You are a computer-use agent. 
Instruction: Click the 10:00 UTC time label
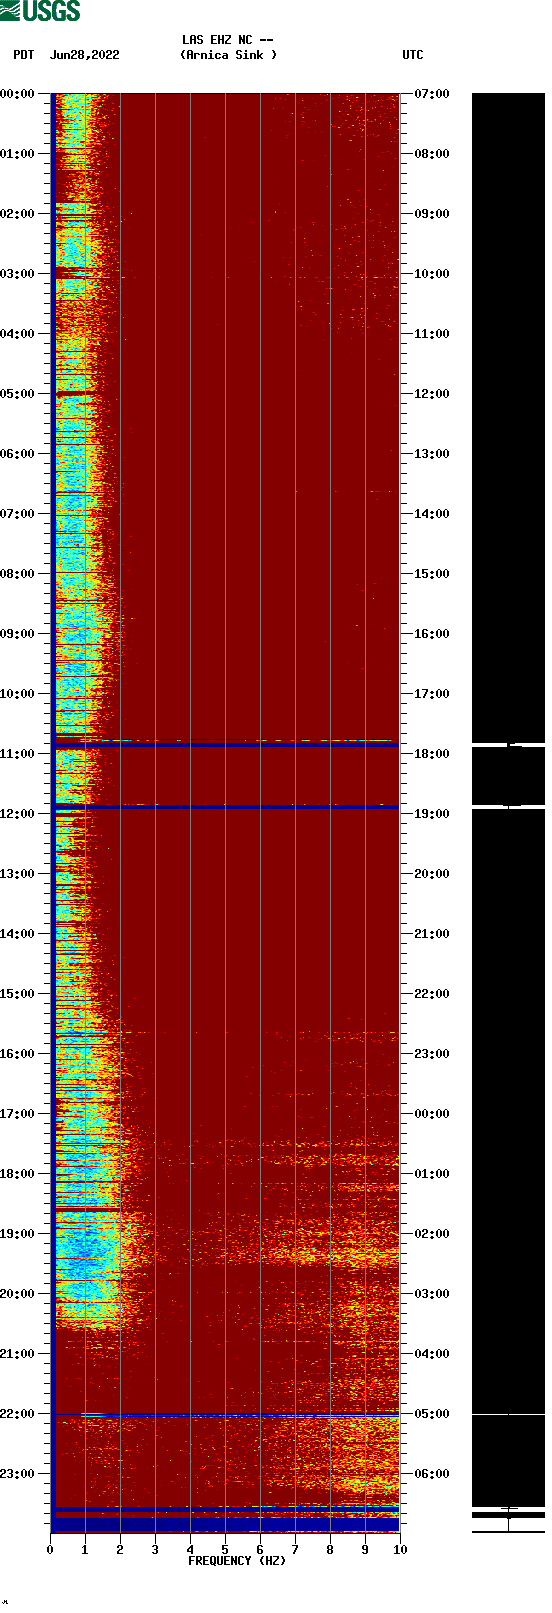pyautogui.click(x=432, y=274)
